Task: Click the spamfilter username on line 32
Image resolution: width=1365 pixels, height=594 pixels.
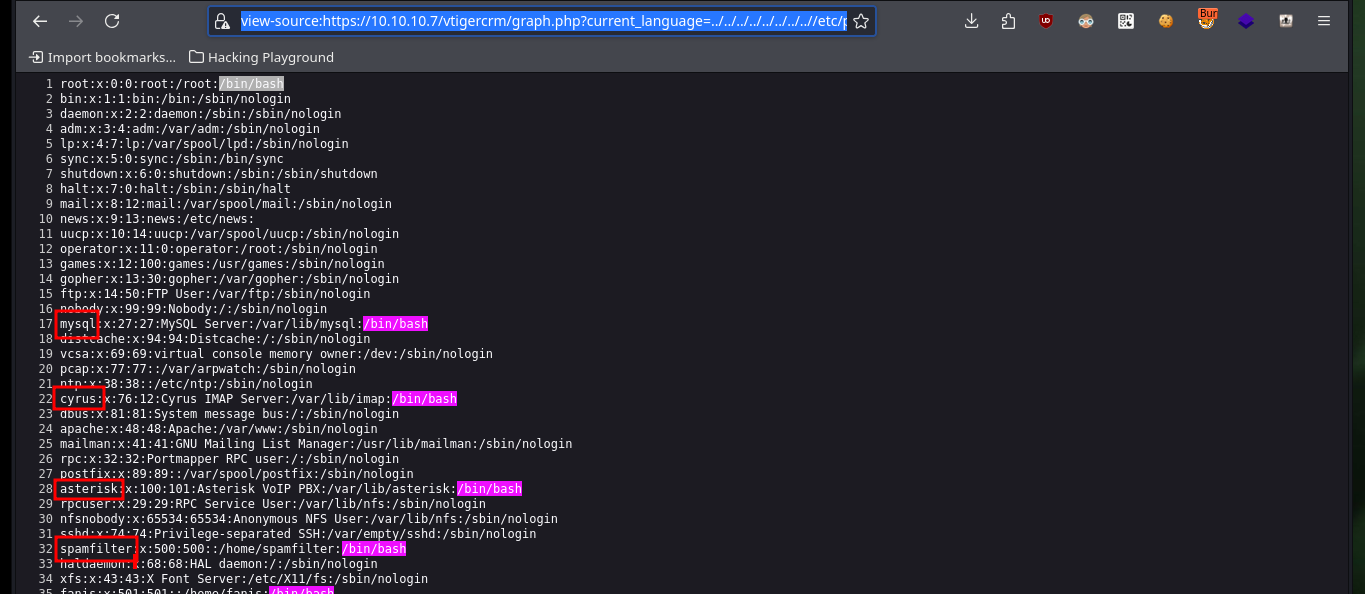Action: click(95, 549)
